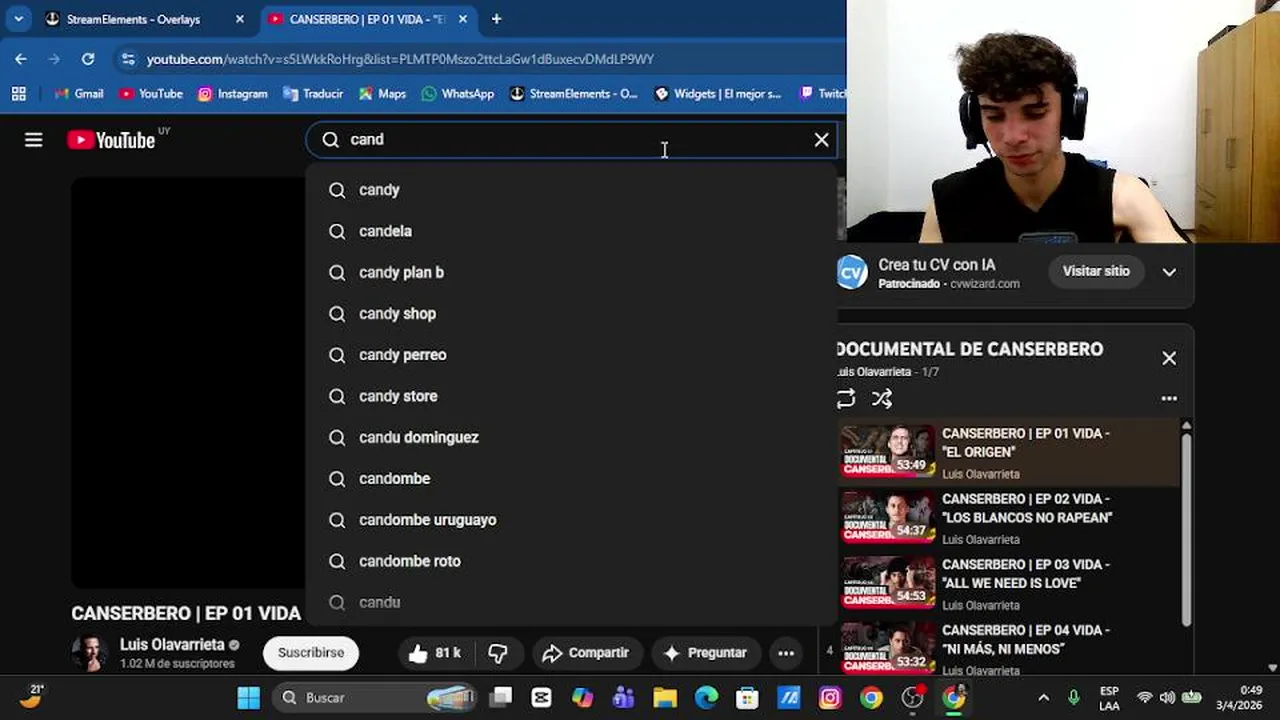Open the Instagram bookmark
This screenshot has height=720, width=1280.
point(233,94)
